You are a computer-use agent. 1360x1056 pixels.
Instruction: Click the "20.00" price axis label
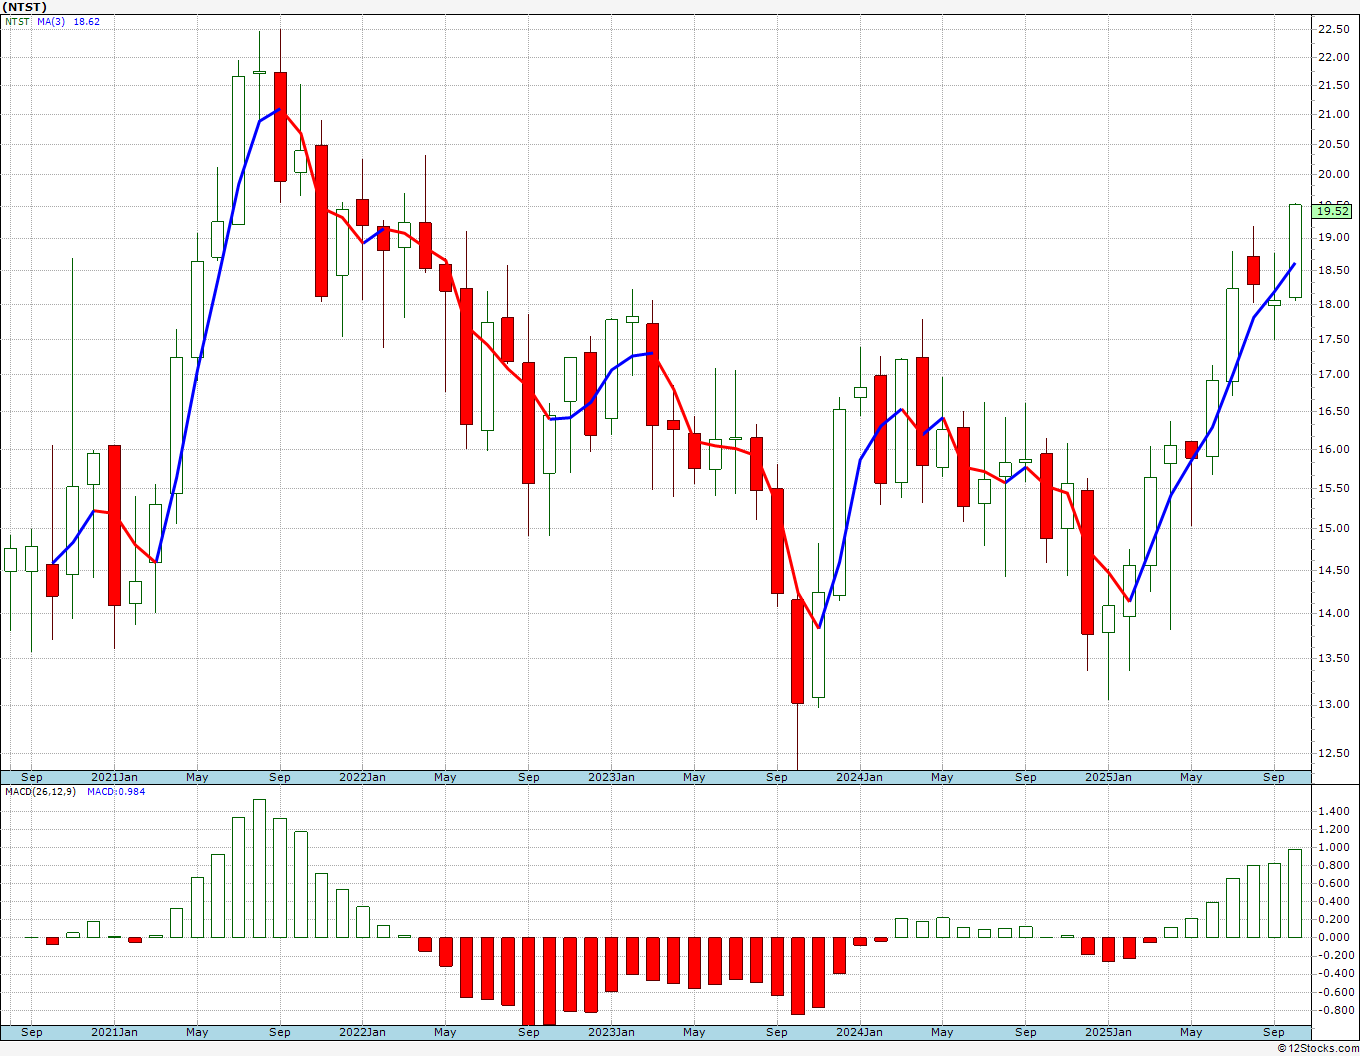(1333, 174)
